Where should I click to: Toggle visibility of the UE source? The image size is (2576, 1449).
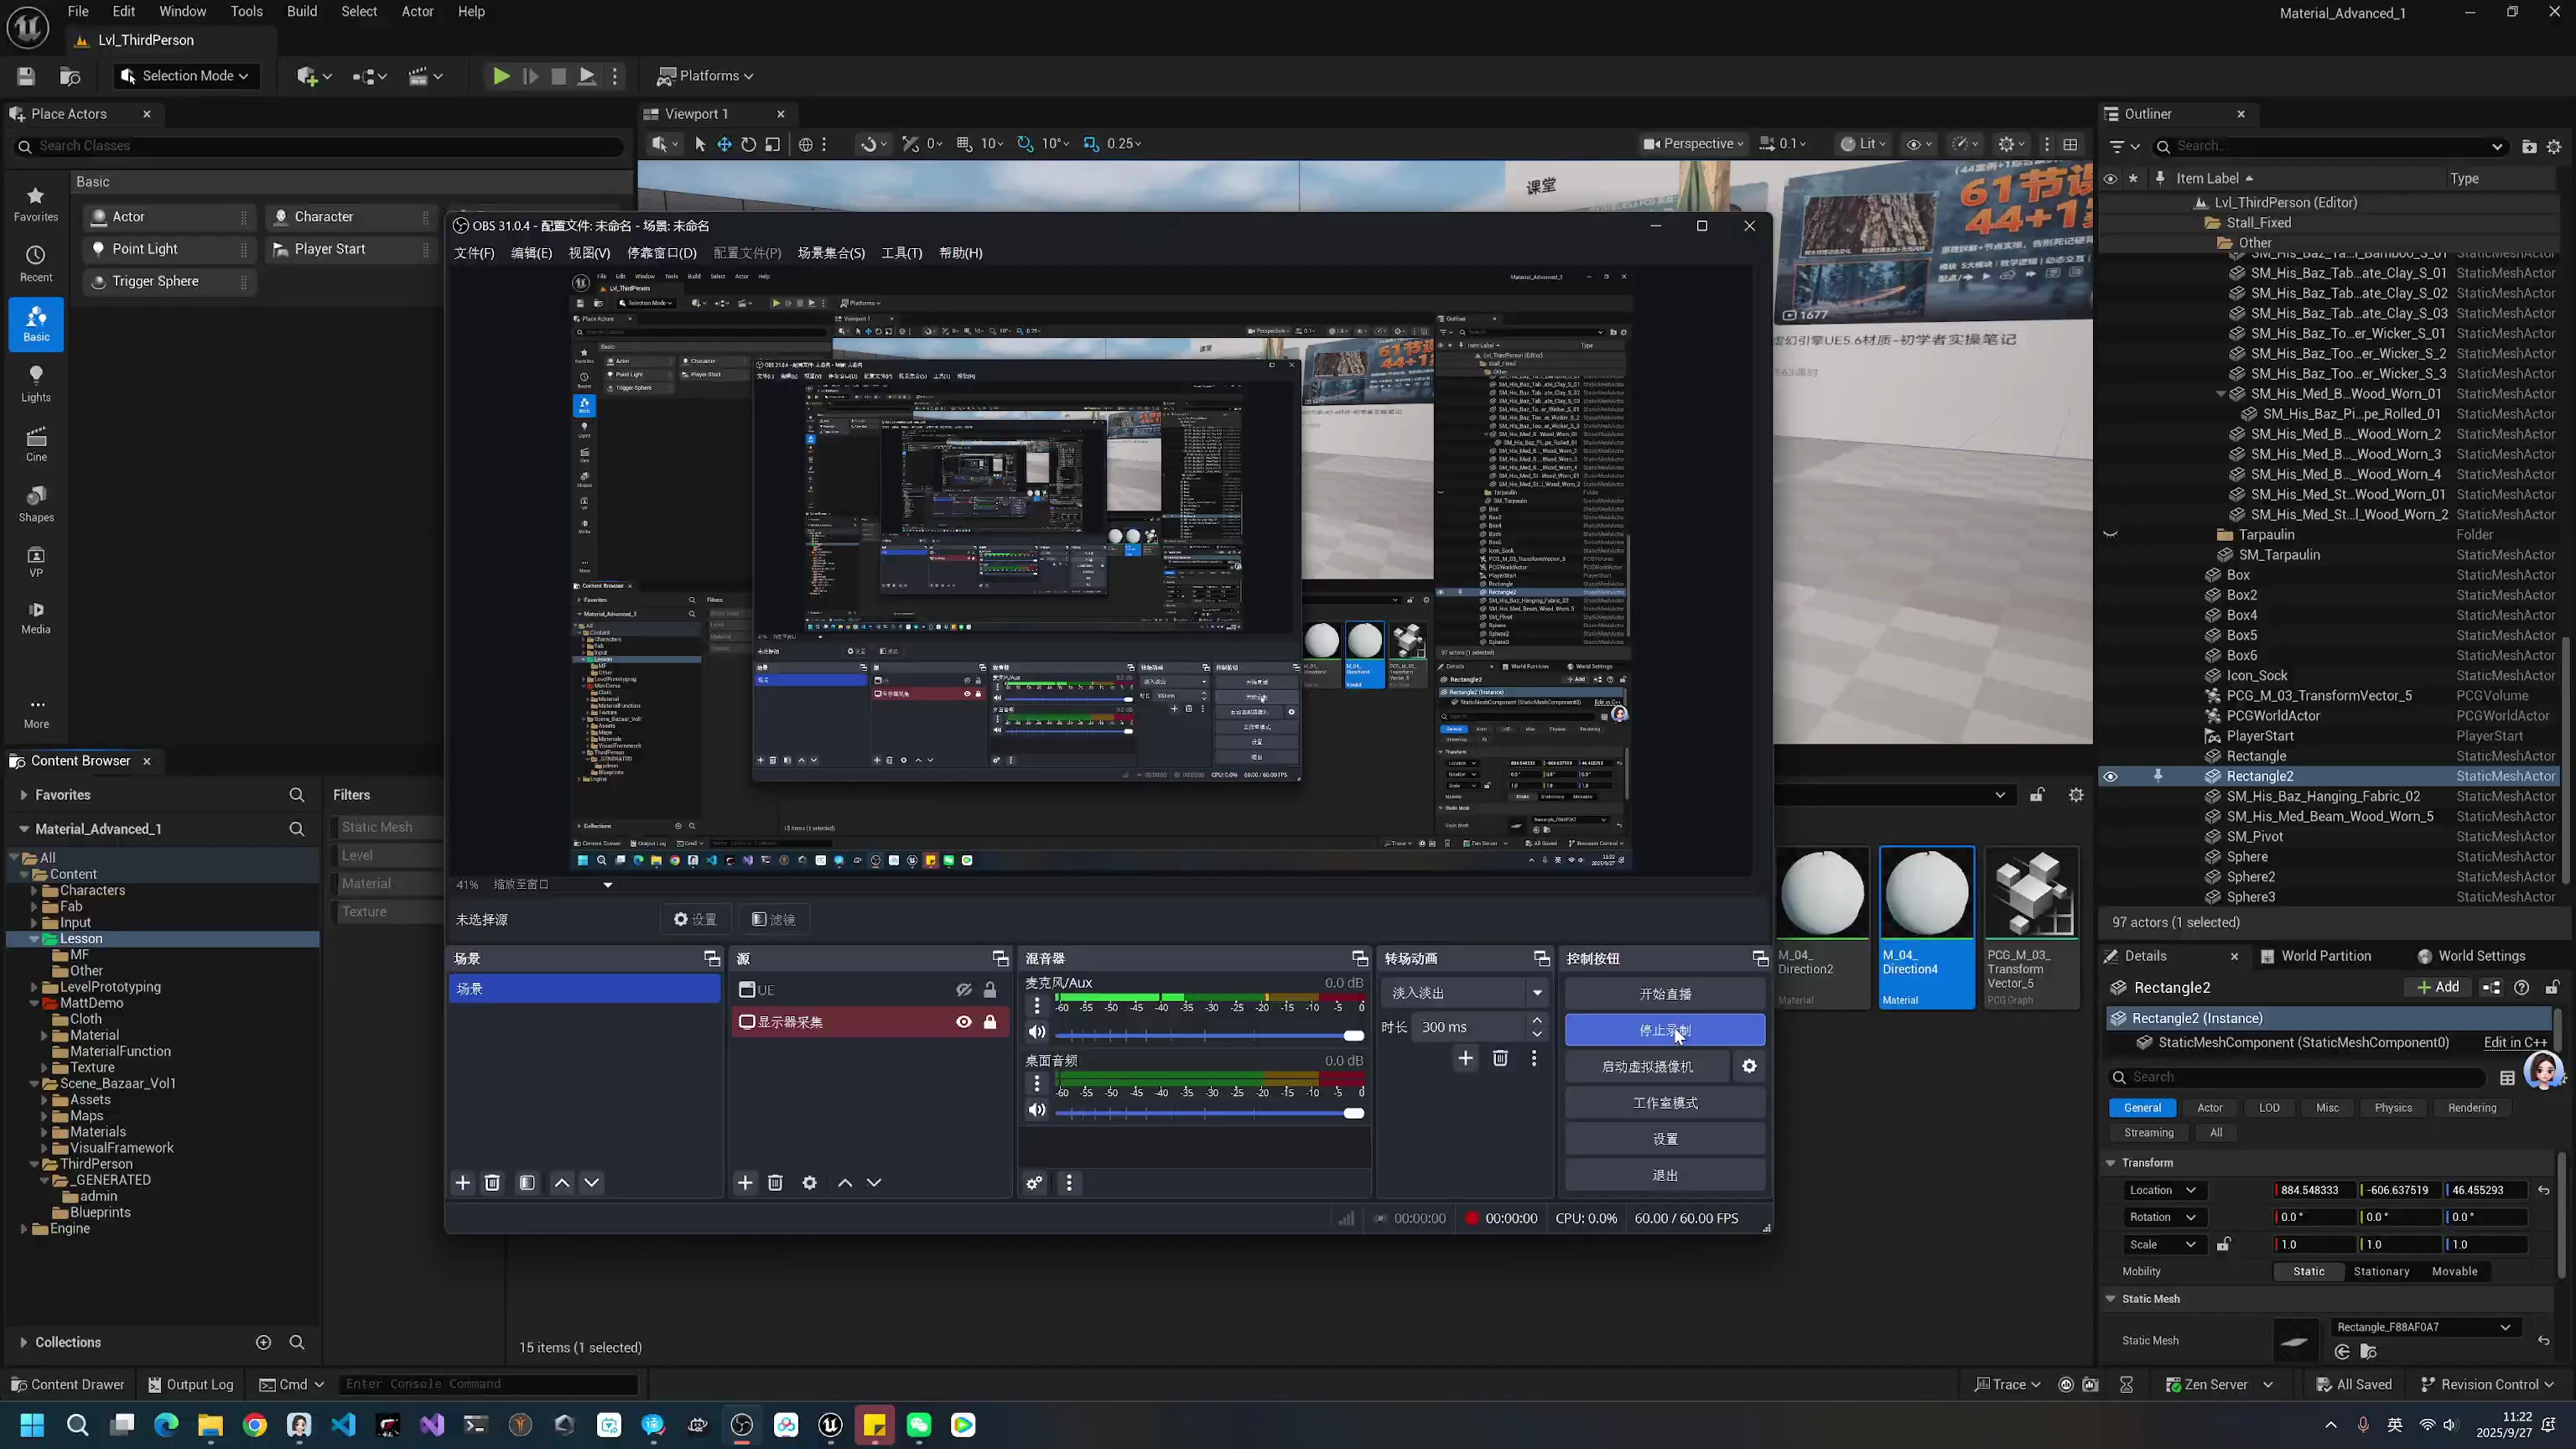tap(963, 990)
